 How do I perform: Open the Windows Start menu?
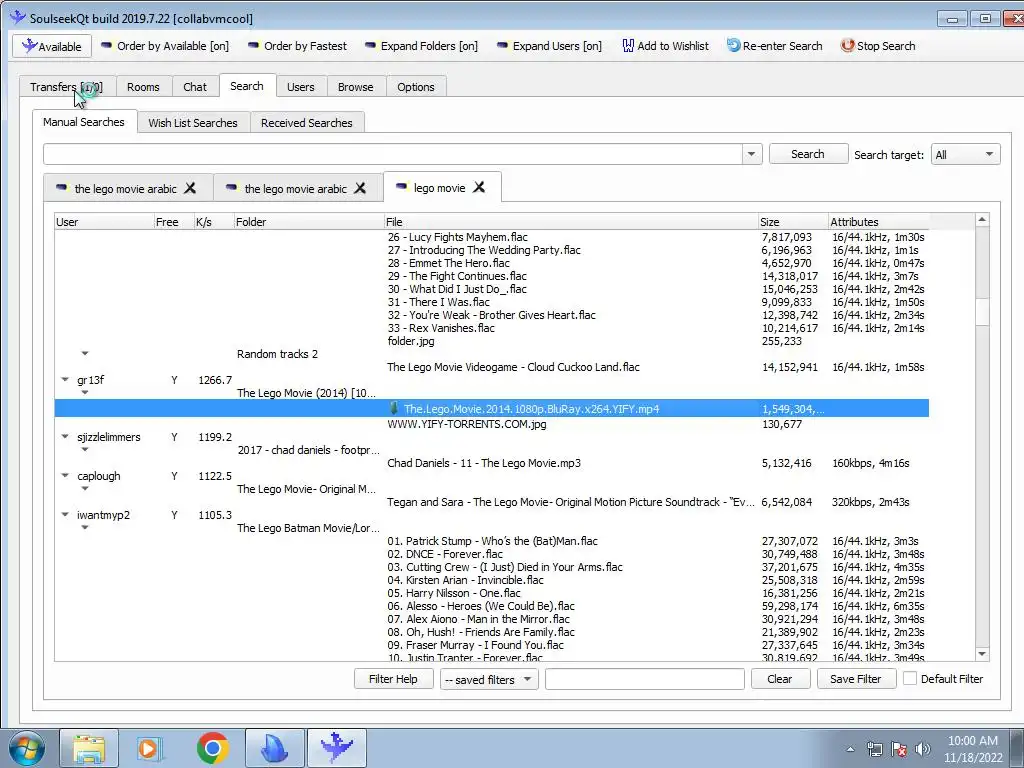click(x=25, y=748)
